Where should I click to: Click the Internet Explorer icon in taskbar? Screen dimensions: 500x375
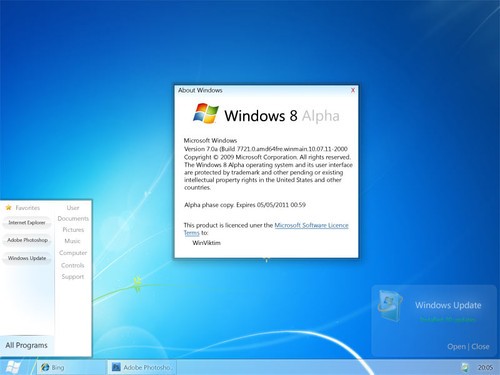click(x=45, y=367)
